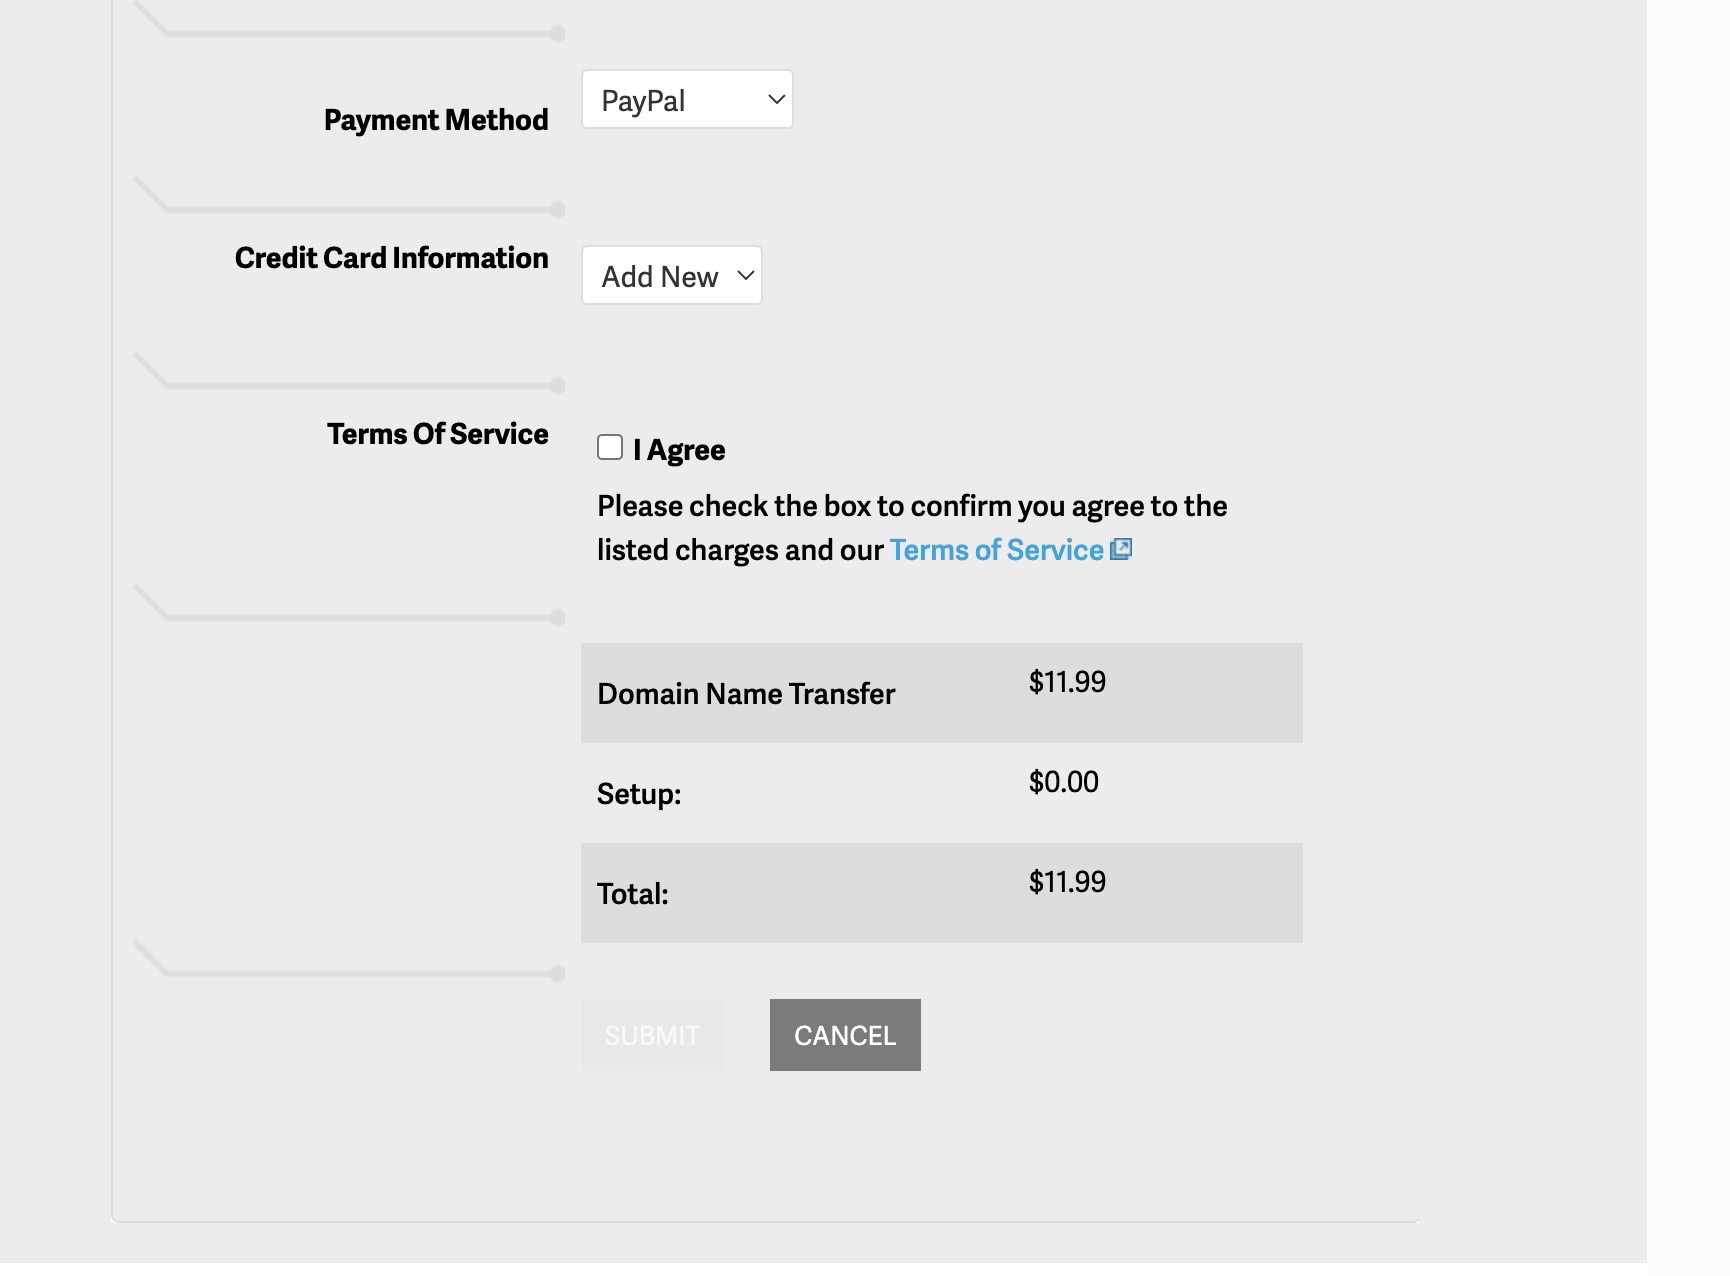
Task: Click external-link icon beside Terms of Service
Action: pos(1121,549)
